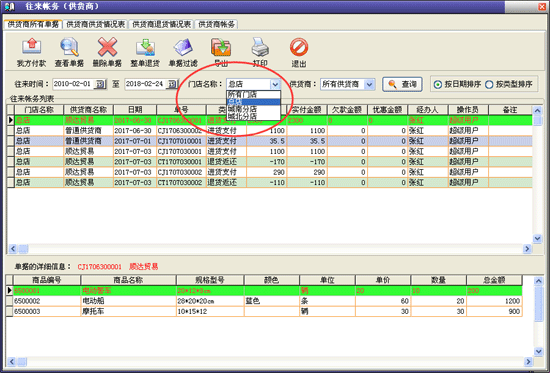Switch to the 供货商供货情况表 tab
Screen dimensions: 550x373
point(95,24)
